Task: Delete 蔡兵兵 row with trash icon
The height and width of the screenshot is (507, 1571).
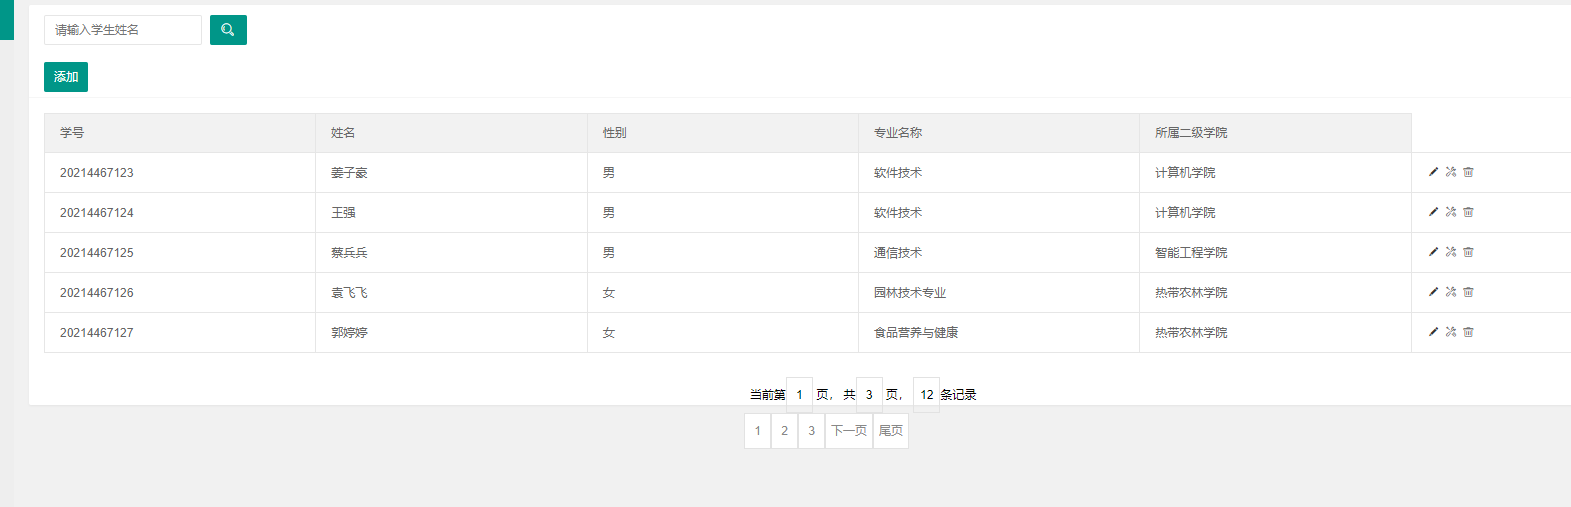Action: (x=1468, y=252)
